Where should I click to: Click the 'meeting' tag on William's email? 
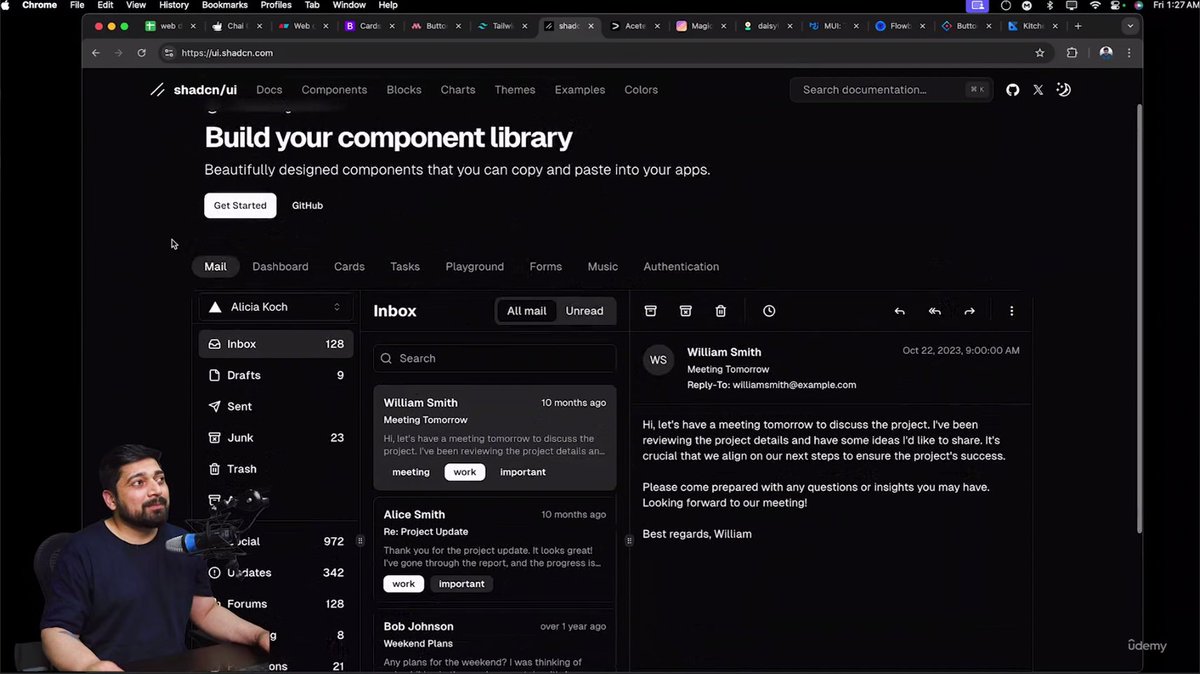pyautogui.click(x=411, y=472)
